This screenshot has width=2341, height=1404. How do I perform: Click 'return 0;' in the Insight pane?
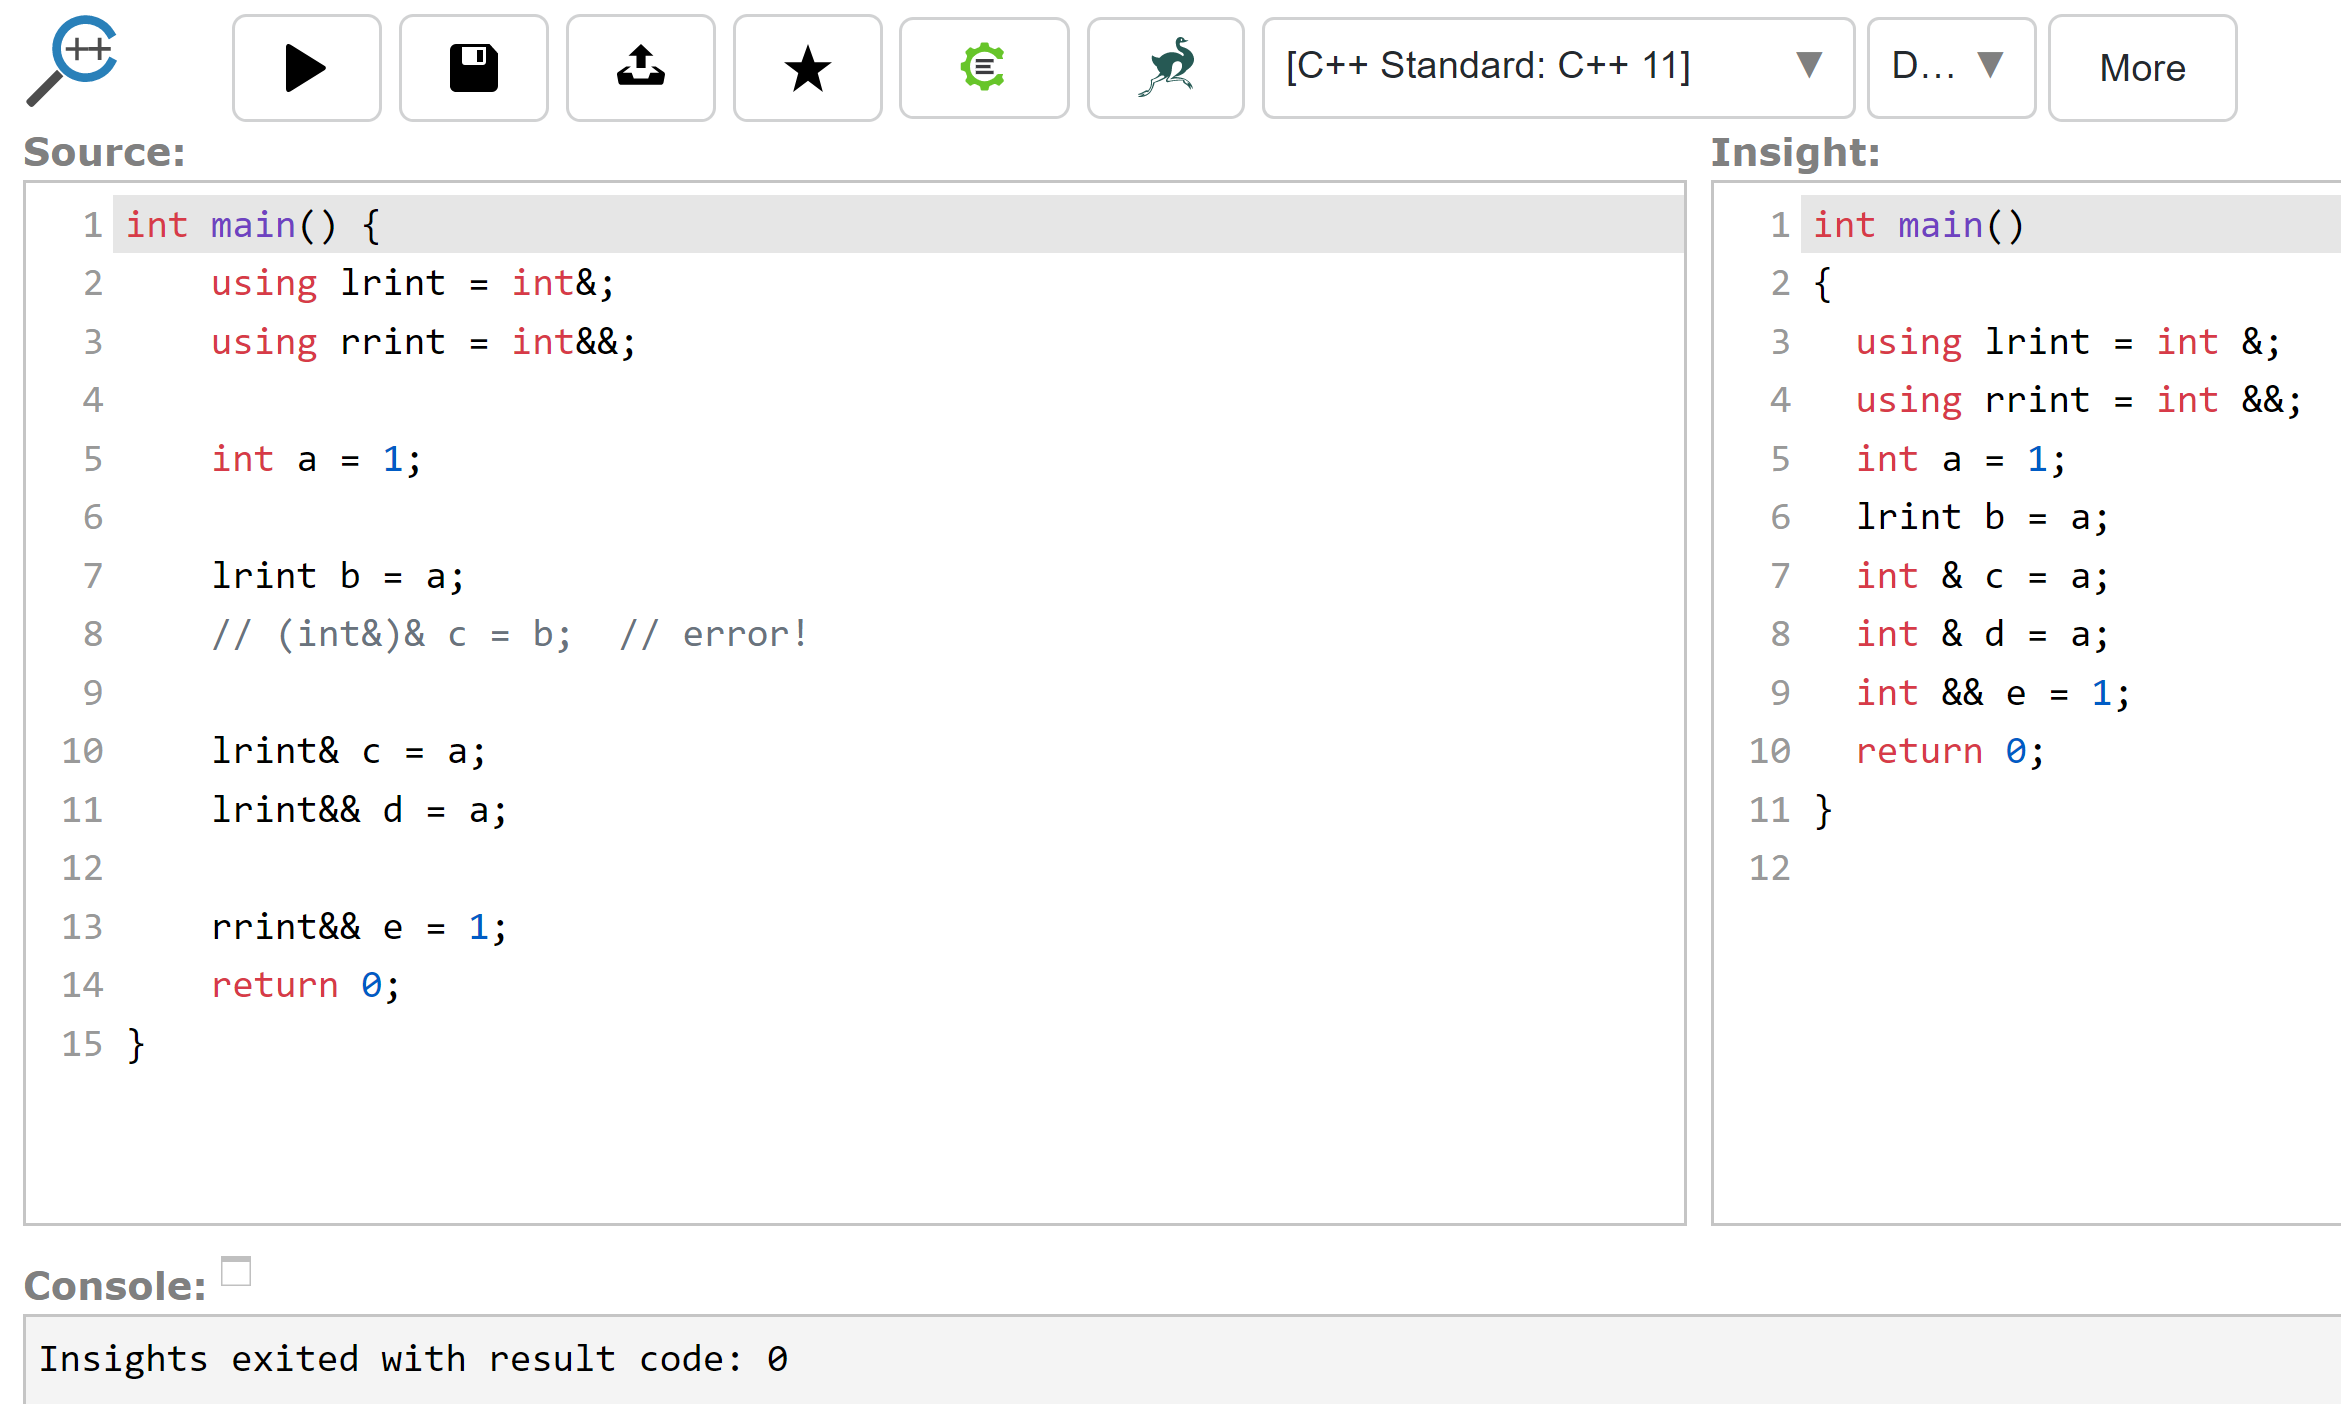click(1949, 751)
